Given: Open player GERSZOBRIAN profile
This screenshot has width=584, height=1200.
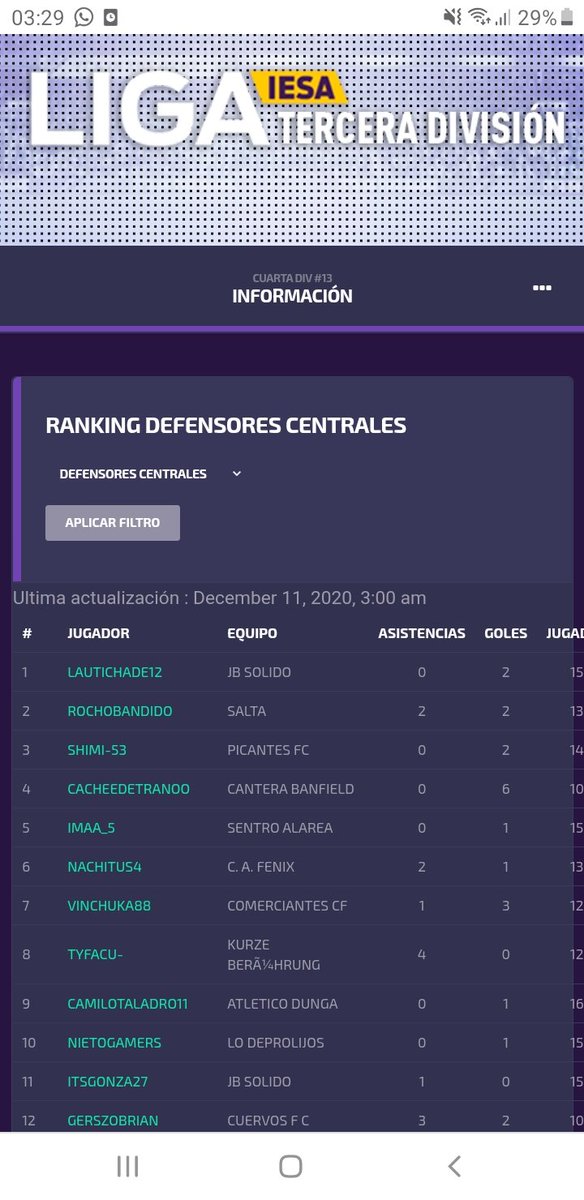Looking at the screenshot, I should [112, 1121].
